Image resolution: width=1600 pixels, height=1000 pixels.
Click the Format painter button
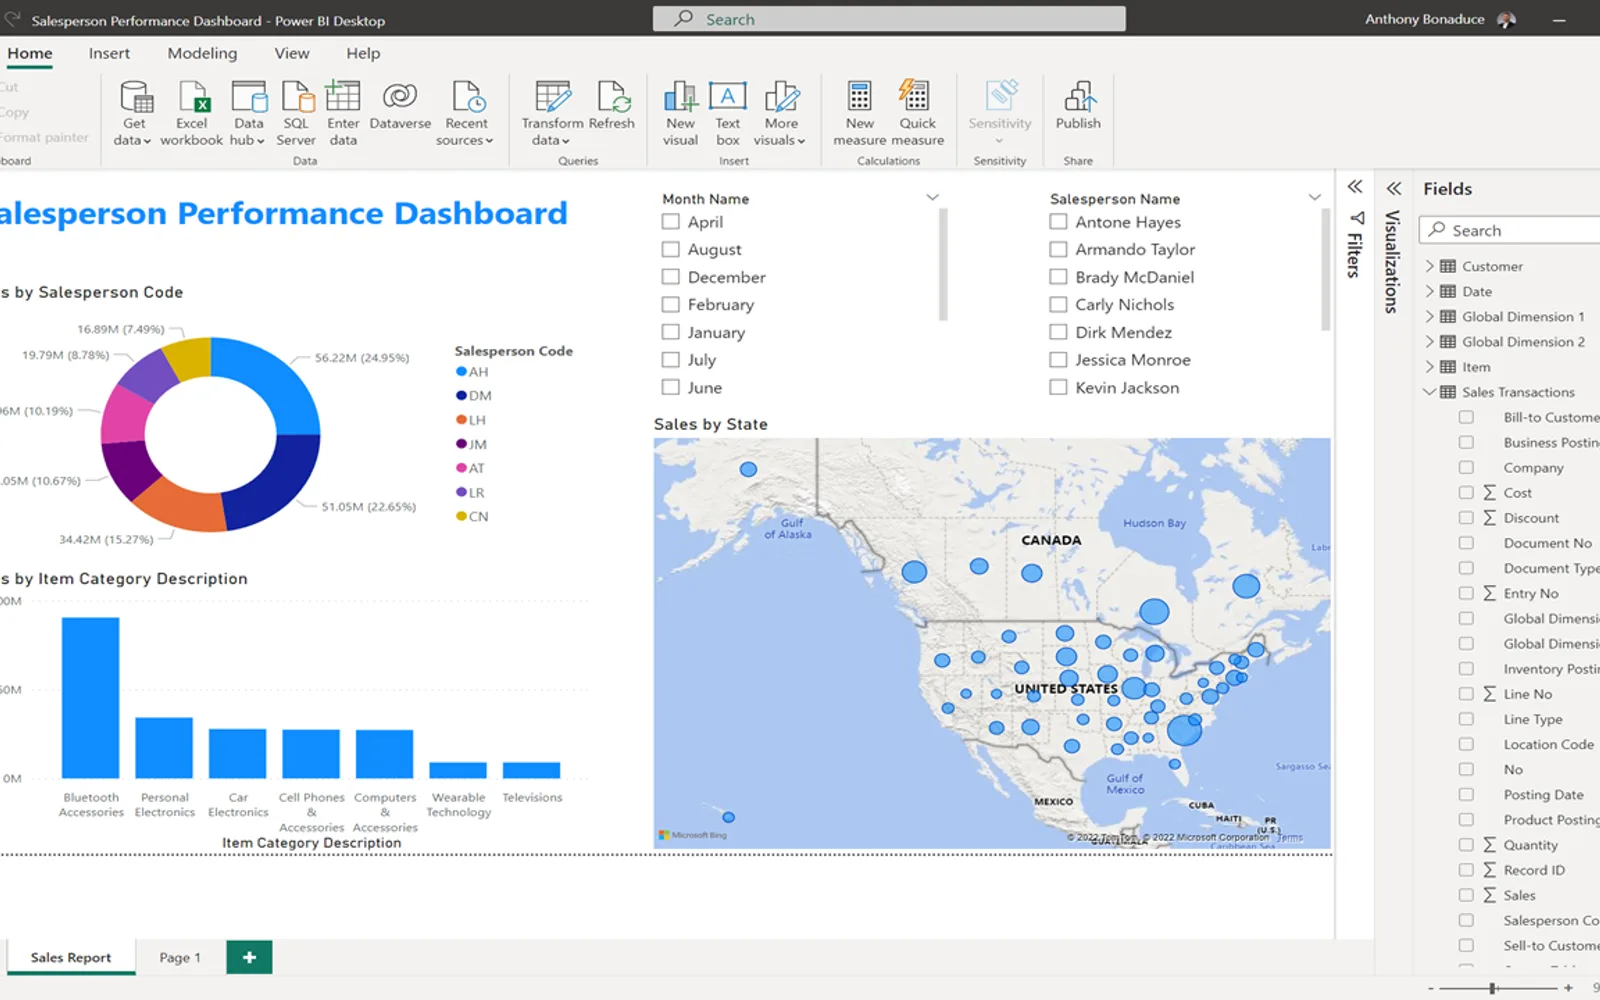pyautogui.click(x=44, y=138)
